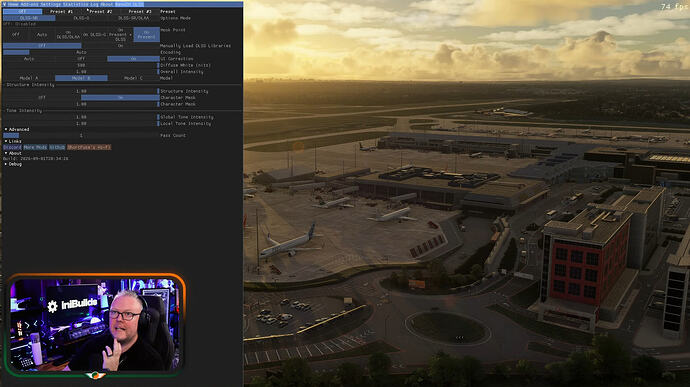Select Model B
The image size is (690, 387).
(81, 78)
